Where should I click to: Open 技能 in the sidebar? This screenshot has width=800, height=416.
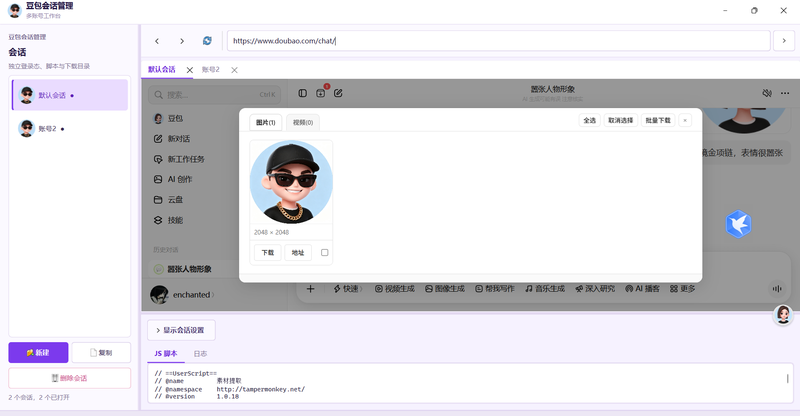coord(168,220)
